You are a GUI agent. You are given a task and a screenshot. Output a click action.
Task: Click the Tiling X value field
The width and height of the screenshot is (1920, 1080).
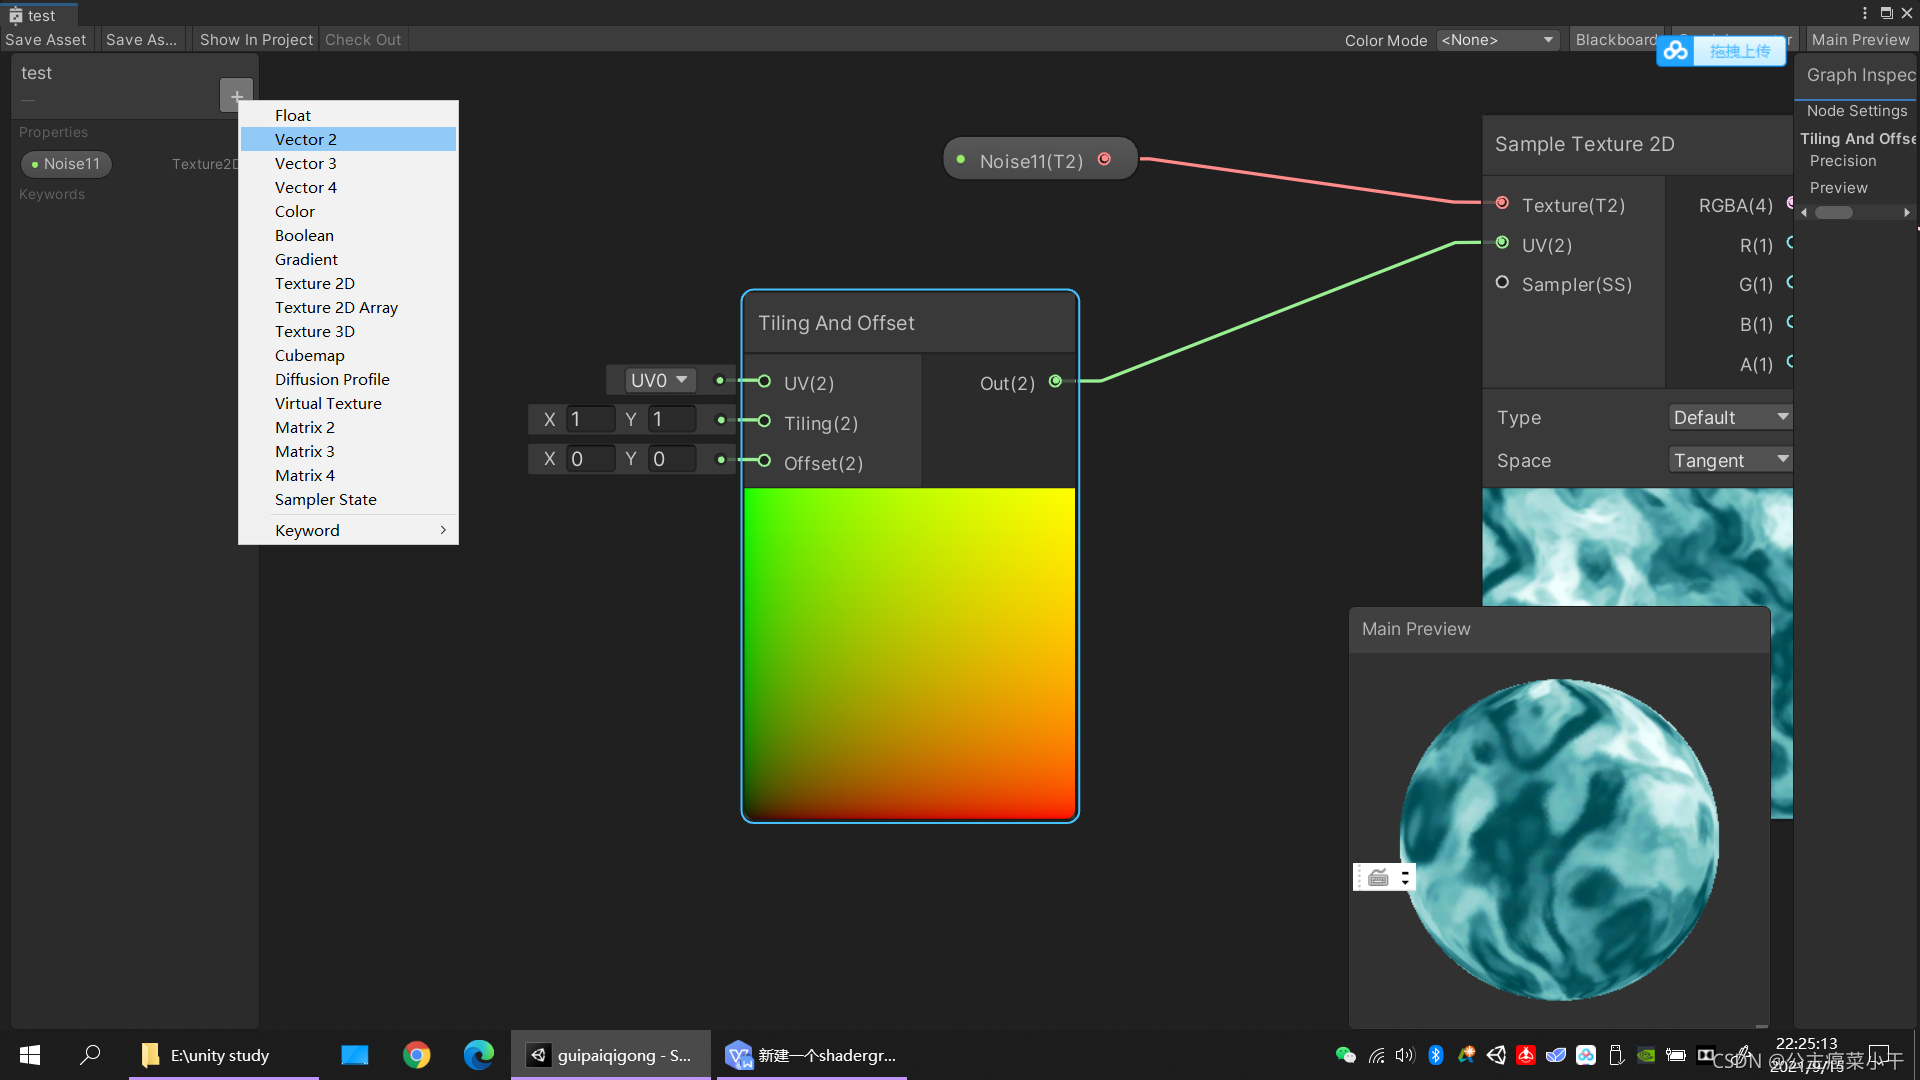pyautogui.click(x=590, y=419)
